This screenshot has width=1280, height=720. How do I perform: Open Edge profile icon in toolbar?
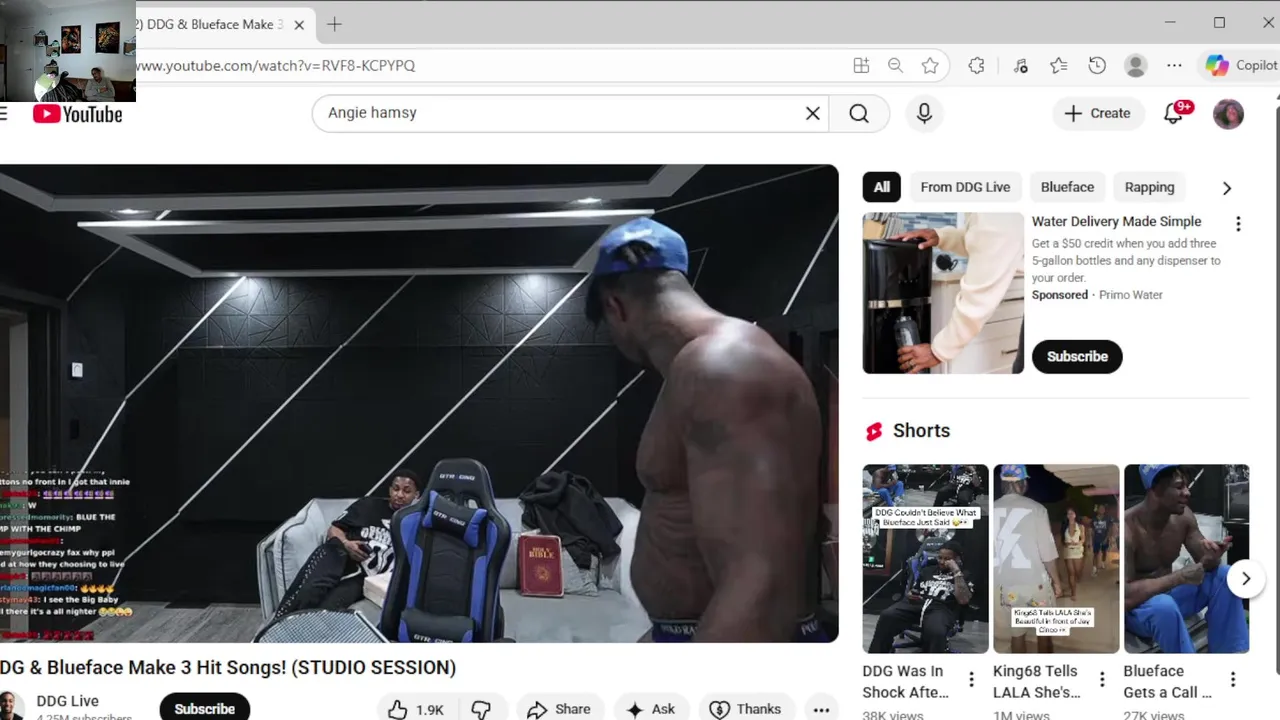coord(1135,65)
